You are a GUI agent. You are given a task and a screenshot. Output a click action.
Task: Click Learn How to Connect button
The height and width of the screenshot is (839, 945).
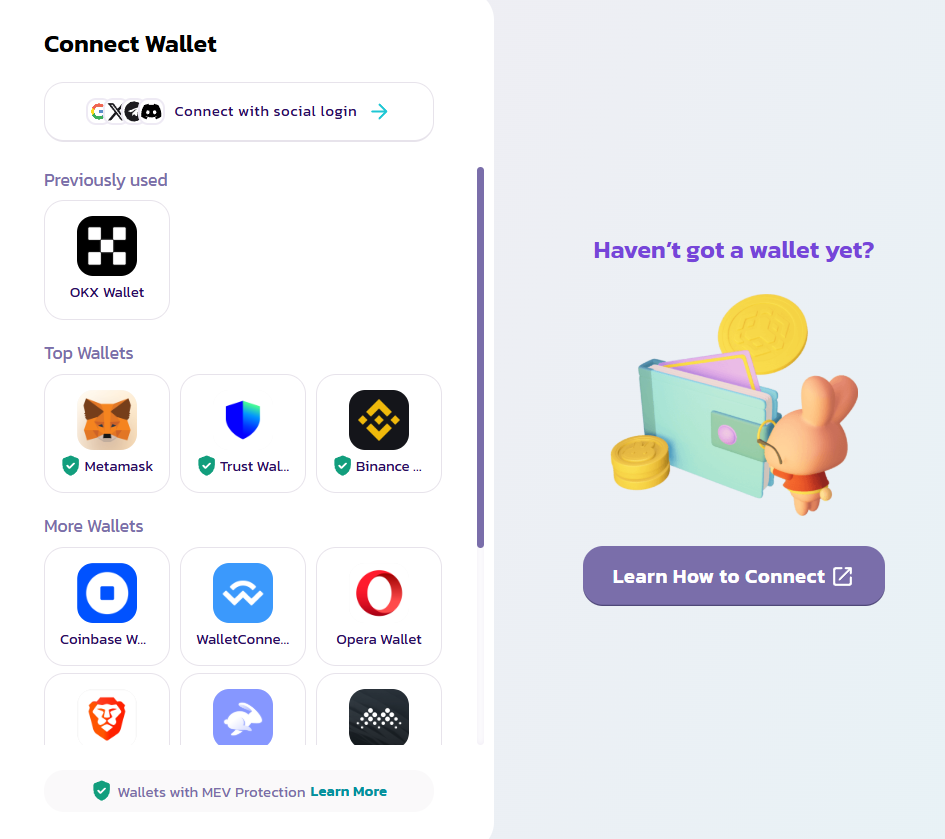point(733,576)
